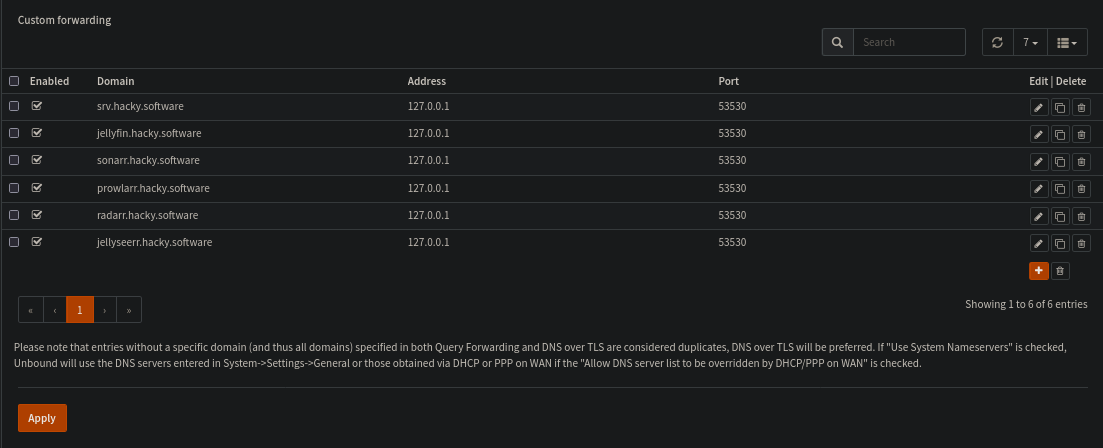Select the radarr.hacky.software row checkbox
The height and width of the screenshot is (448, 1103).
click(x=14, y=215)
